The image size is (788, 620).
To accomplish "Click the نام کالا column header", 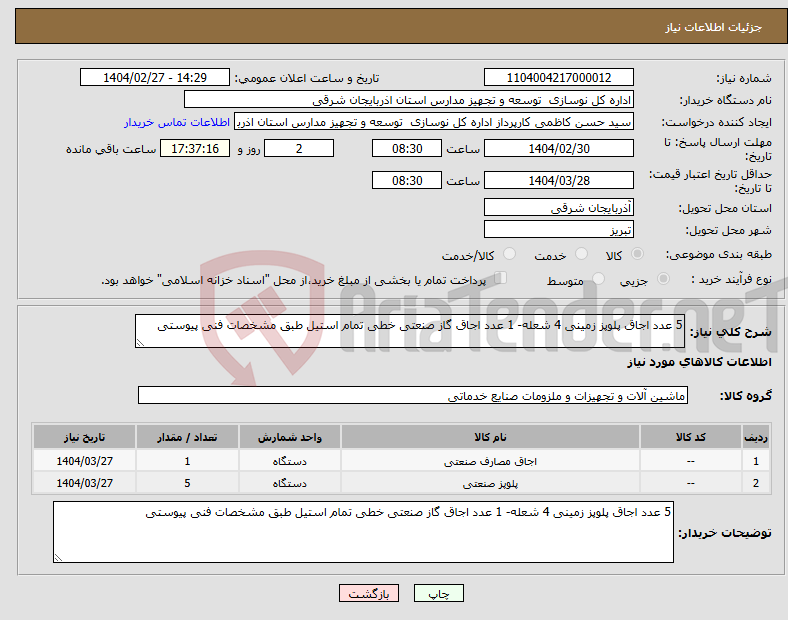I will 490,437.
